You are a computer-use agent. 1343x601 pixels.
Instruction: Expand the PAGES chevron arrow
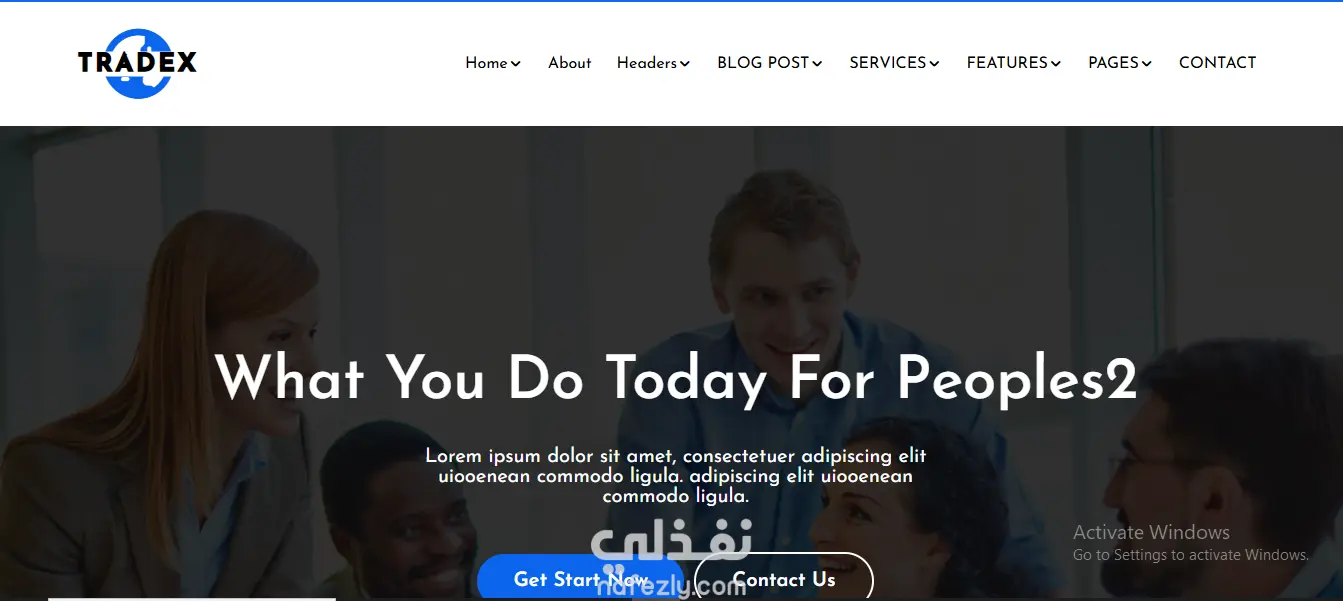click(x=1146, y=64)
